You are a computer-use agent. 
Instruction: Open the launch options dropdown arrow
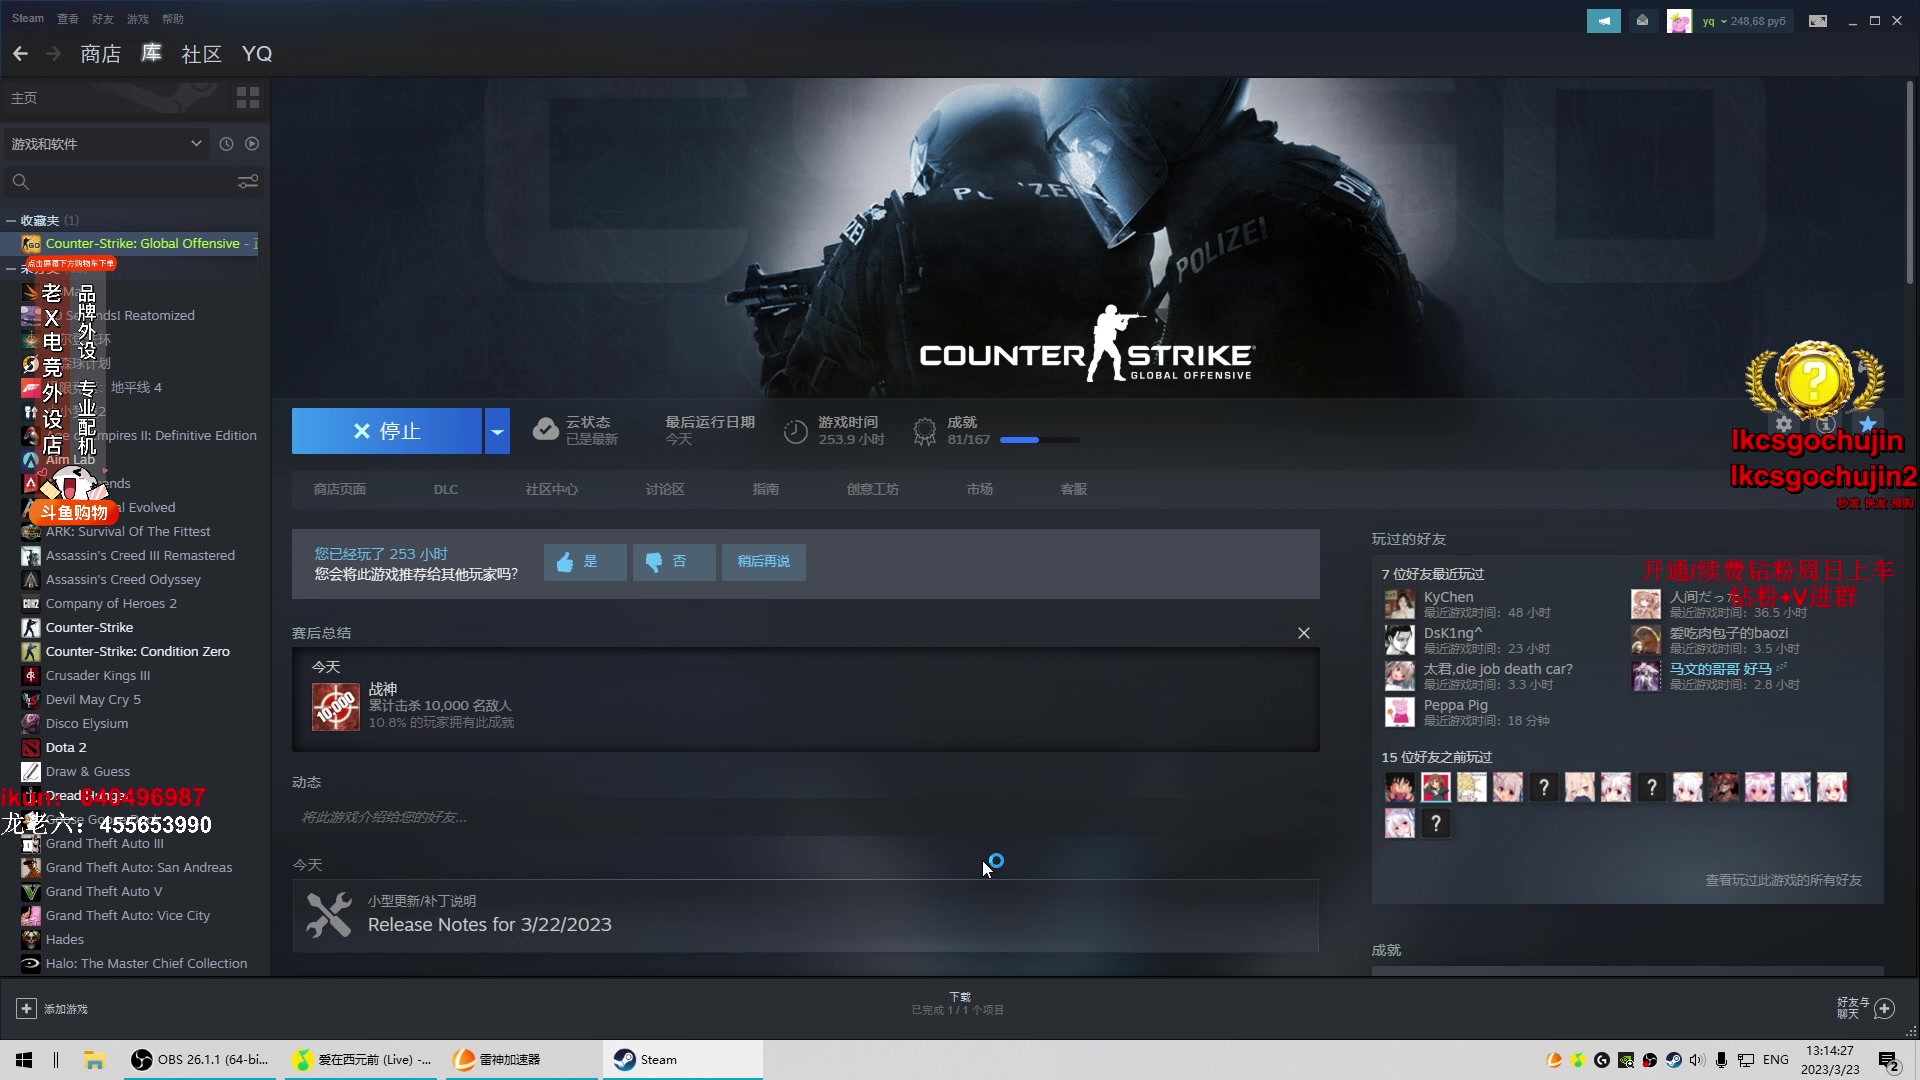pos(497,431)
